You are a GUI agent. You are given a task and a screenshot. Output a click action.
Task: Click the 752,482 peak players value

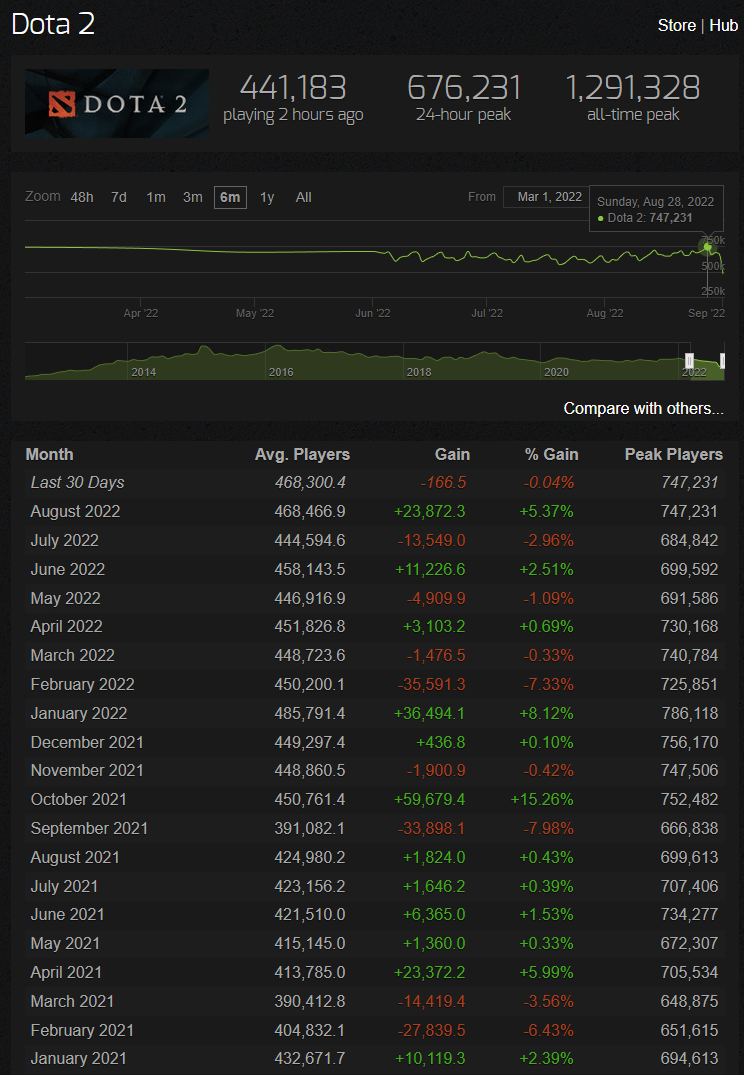[x=689, y=799]
